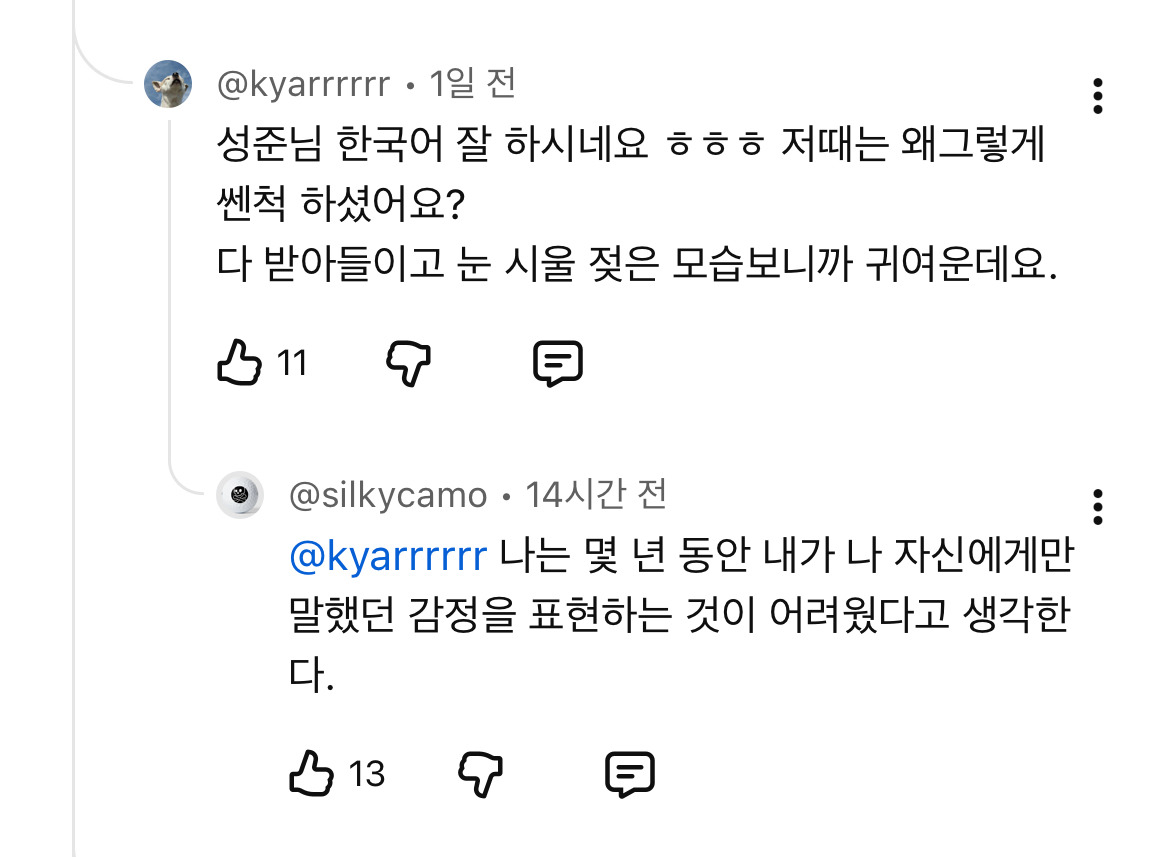This screenshot has width=1170, height=857.
Task: Click the thumbs down icon on @kyarrrrrr's comment
Action: click(x=408, y=363)
